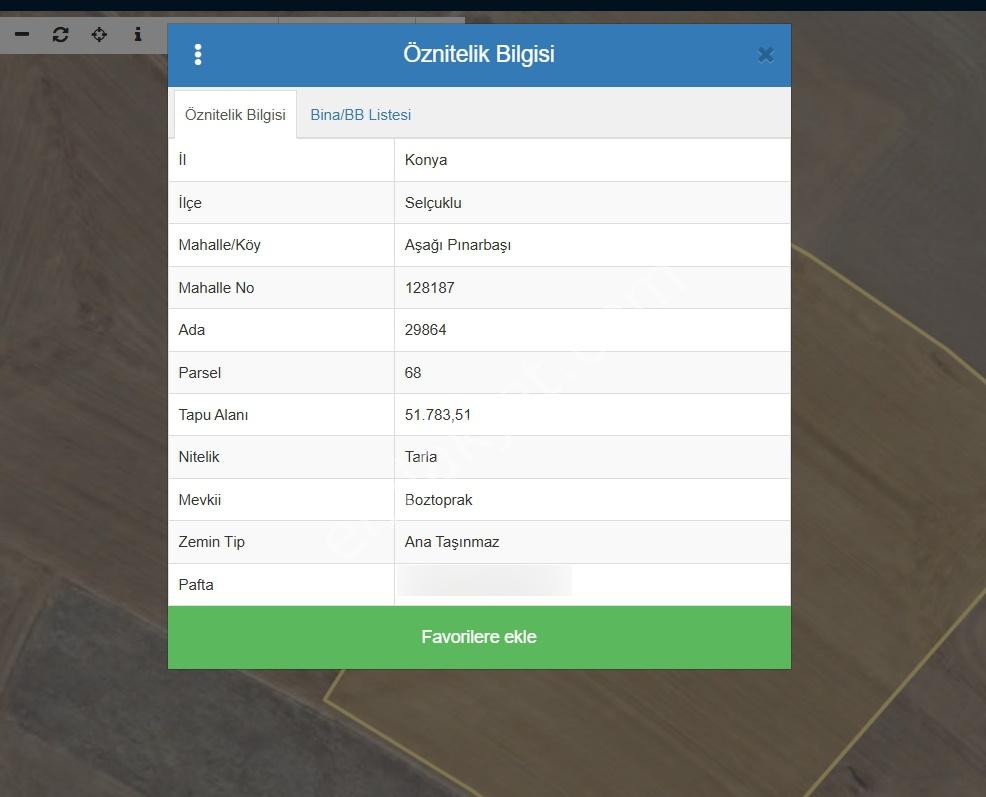Viewport: 986px width, 797px height.
Task: Click the refresh arrows icon in toolbar
Action: tap(60, 34)
